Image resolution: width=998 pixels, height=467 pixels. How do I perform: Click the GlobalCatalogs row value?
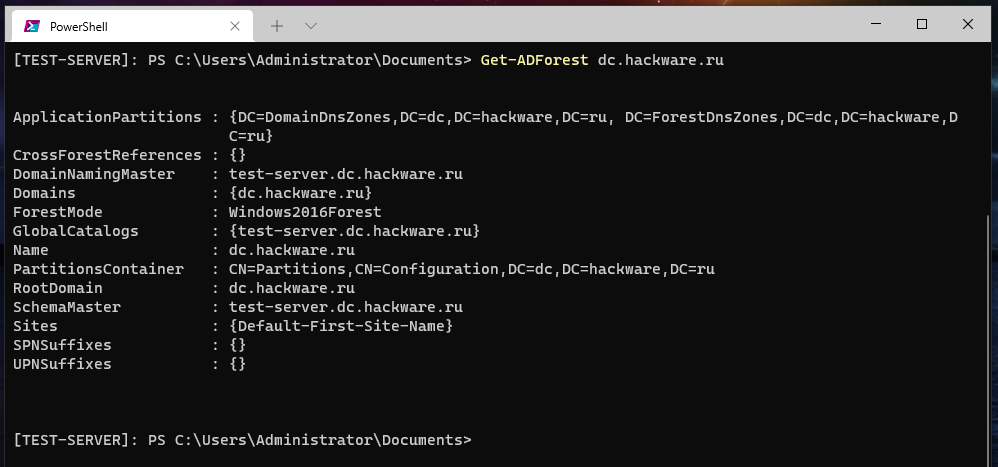(x=354, y=231)
